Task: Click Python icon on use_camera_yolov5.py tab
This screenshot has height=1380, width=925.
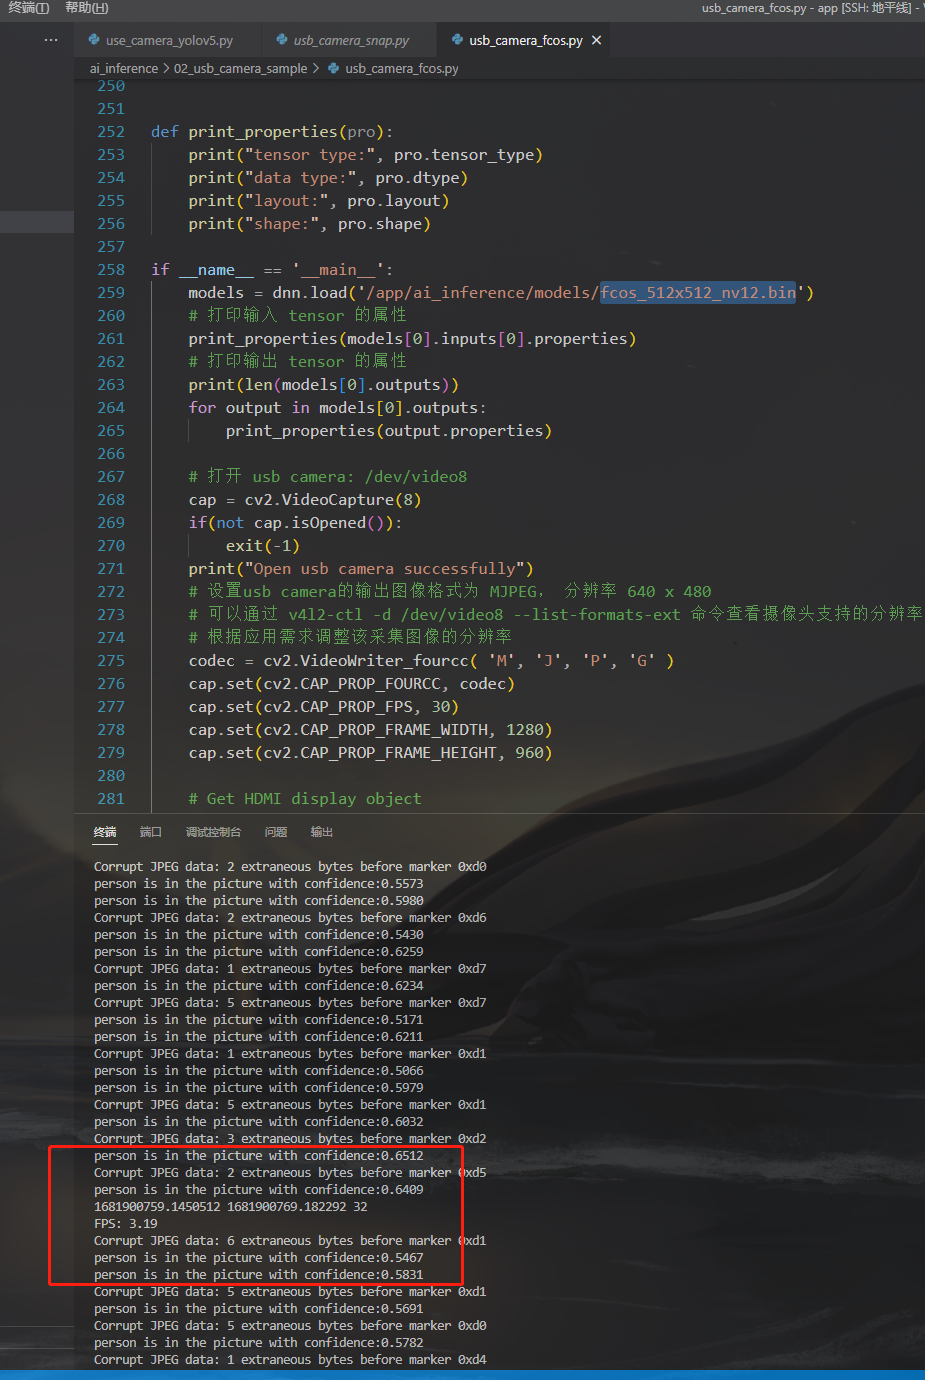Action: (x=94, y=40)
